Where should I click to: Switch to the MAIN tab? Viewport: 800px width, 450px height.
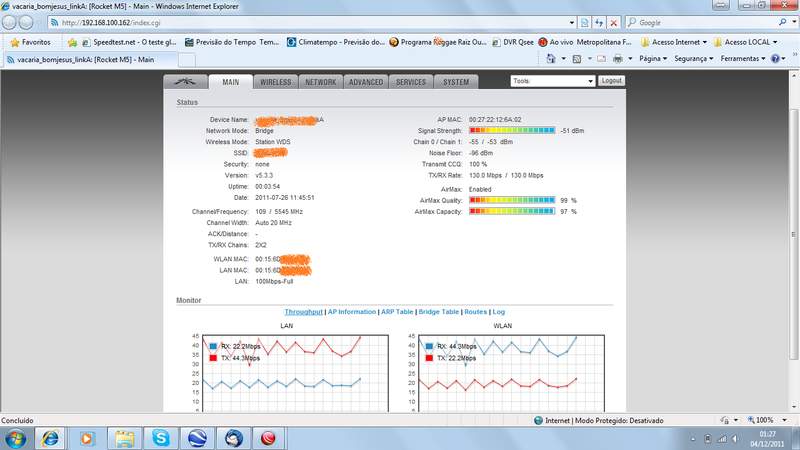coord(231,82)
